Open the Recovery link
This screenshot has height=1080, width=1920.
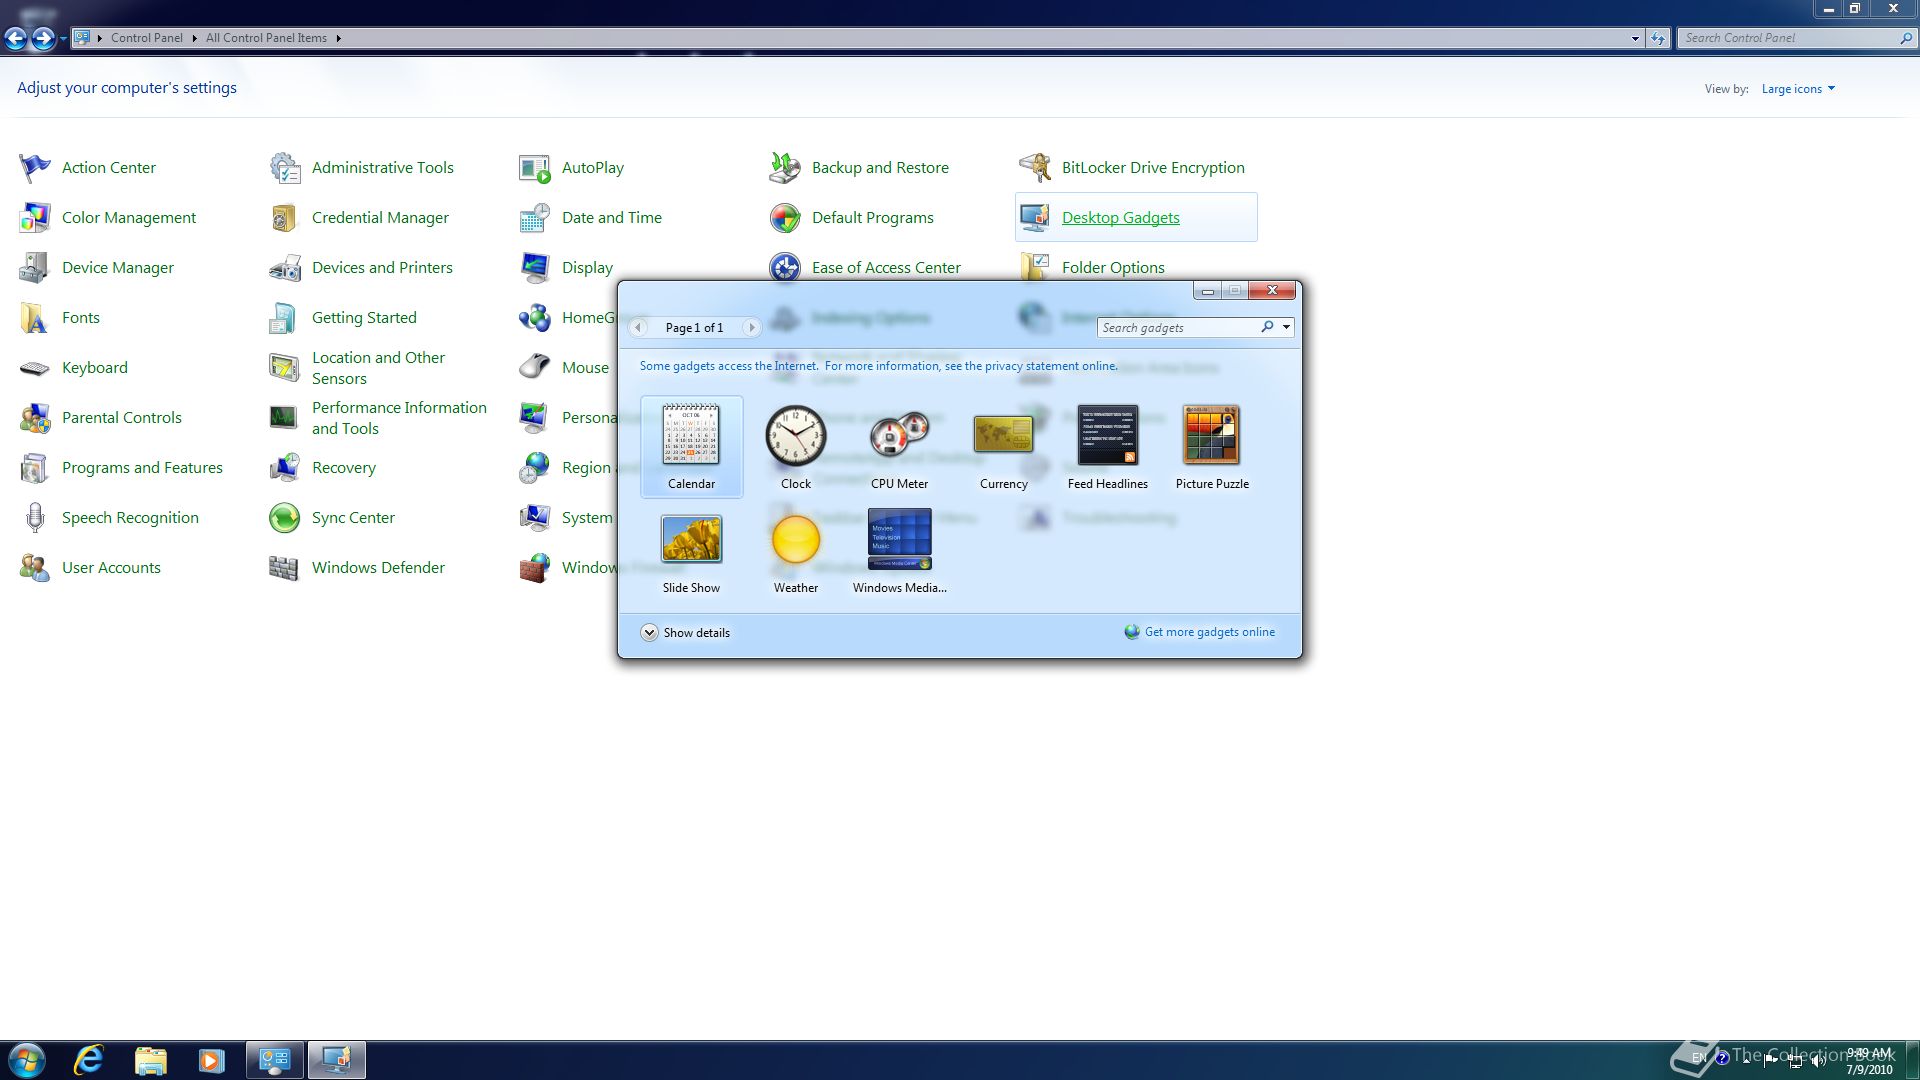343,468
